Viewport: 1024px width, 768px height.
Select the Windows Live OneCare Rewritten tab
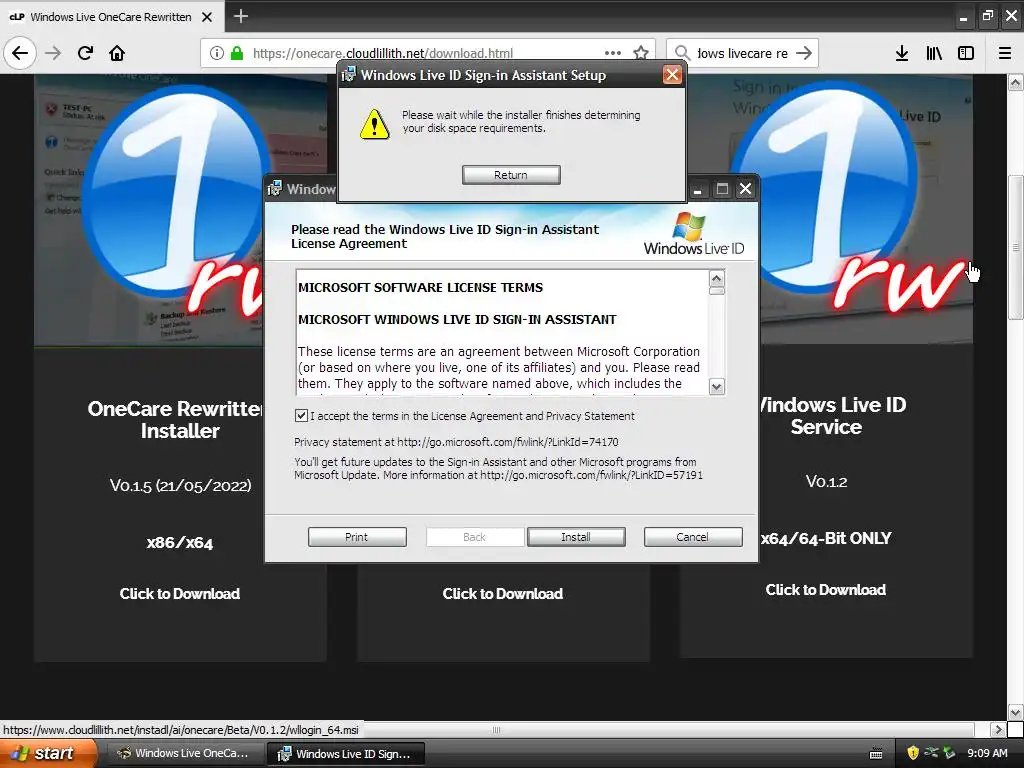[x=112, y=17]
